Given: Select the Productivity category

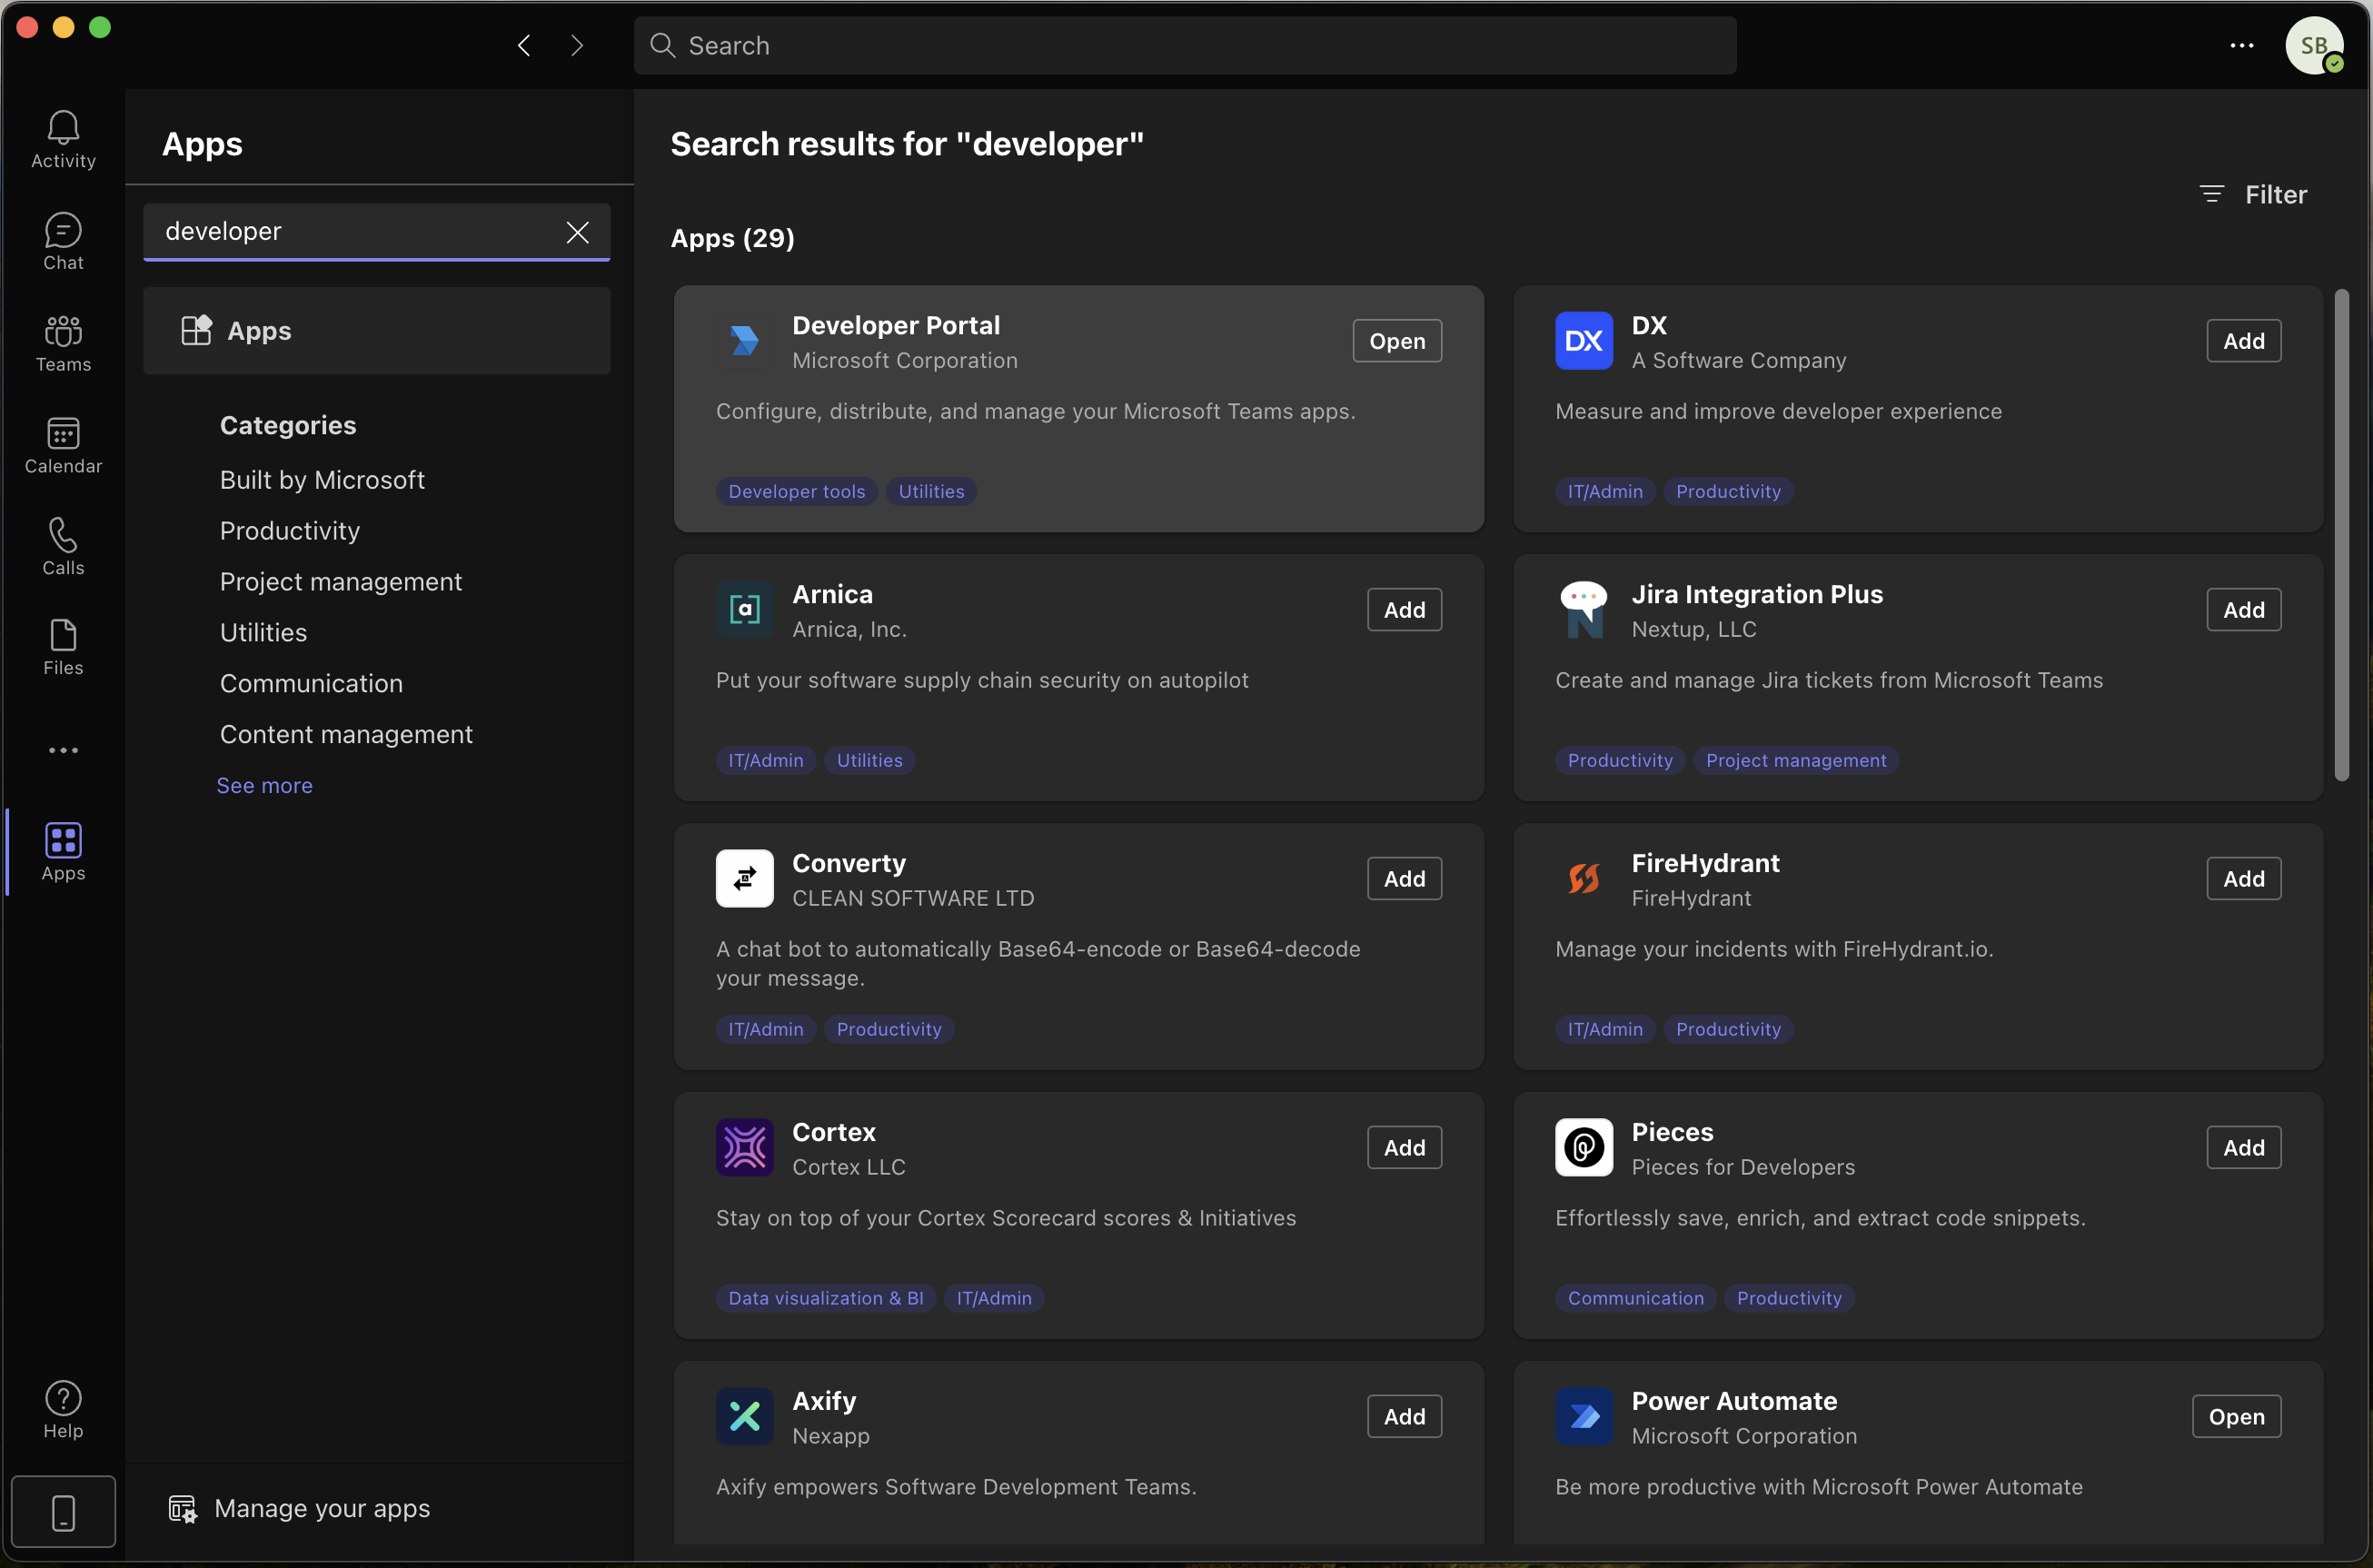Looking at the screenshot, I should 290,531.
